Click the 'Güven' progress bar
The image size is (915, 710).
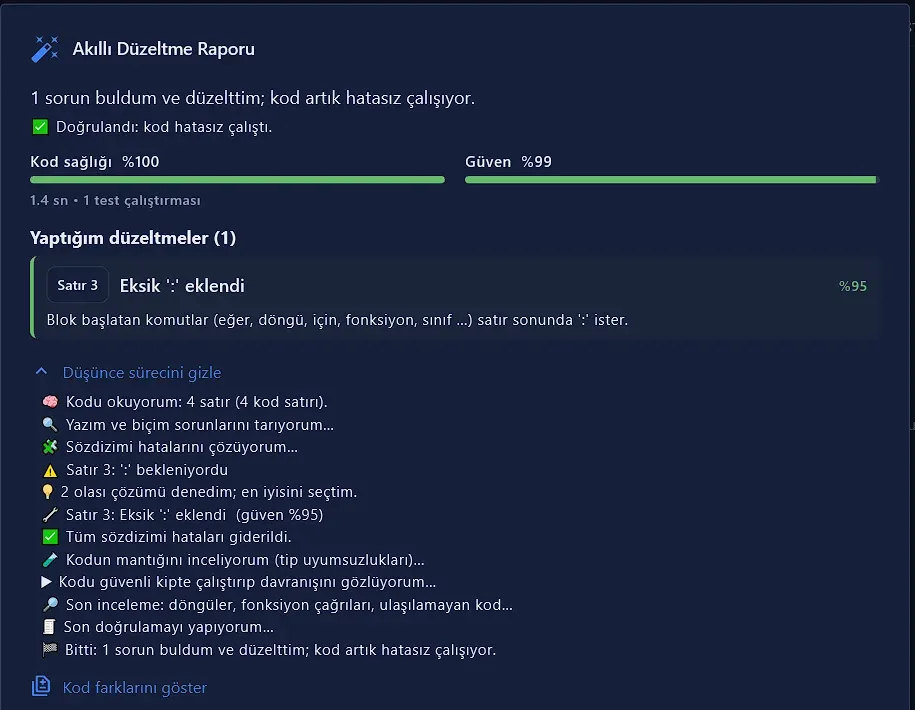click(672, 180)
